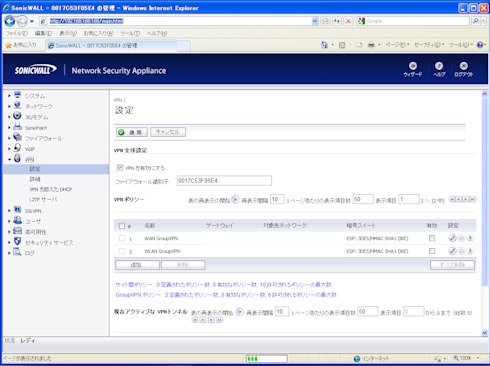Expand the システム tree arrow
This screenshot has width=490, height=366.
[x=9, y=96]
